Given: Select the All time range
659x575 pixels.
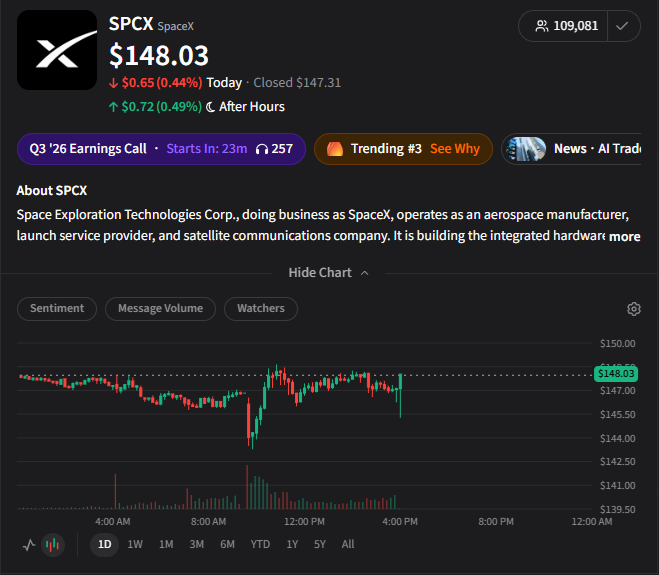Looking at the screenshot, I should pos(348,545).
